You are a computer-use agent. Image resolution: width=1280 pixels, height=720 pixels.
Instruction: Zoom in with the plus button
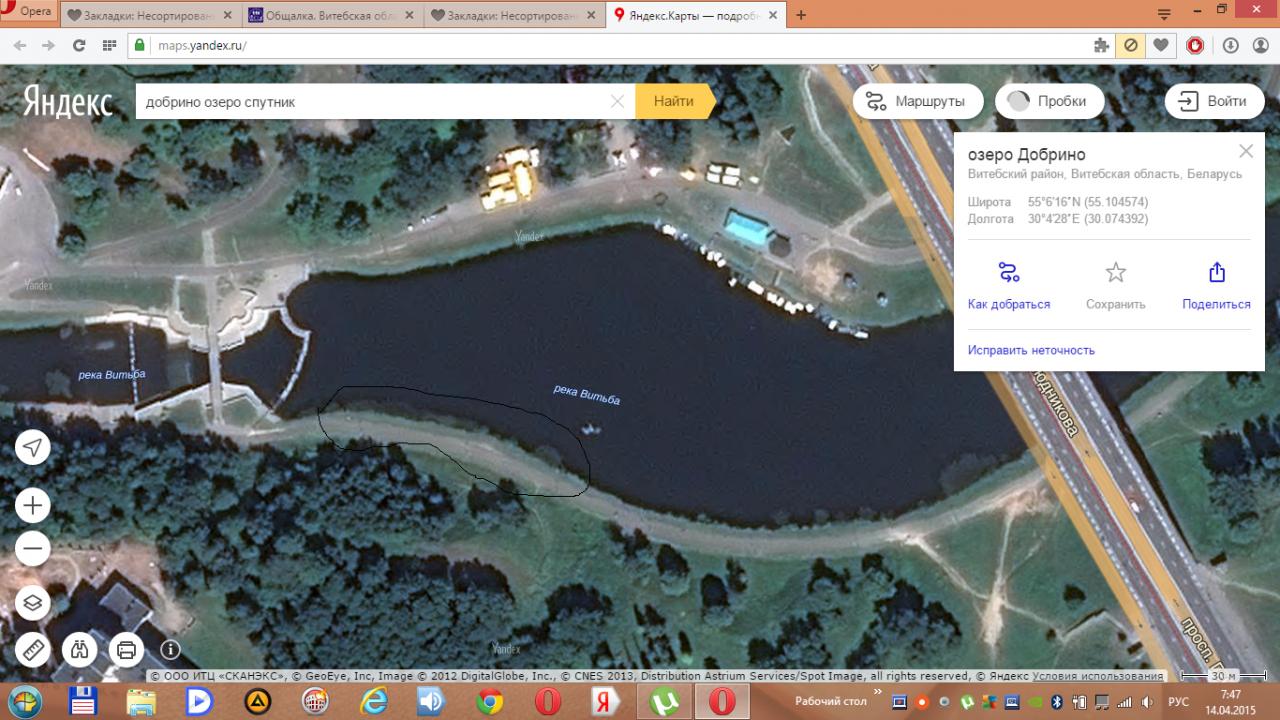[x=33, y=506]
